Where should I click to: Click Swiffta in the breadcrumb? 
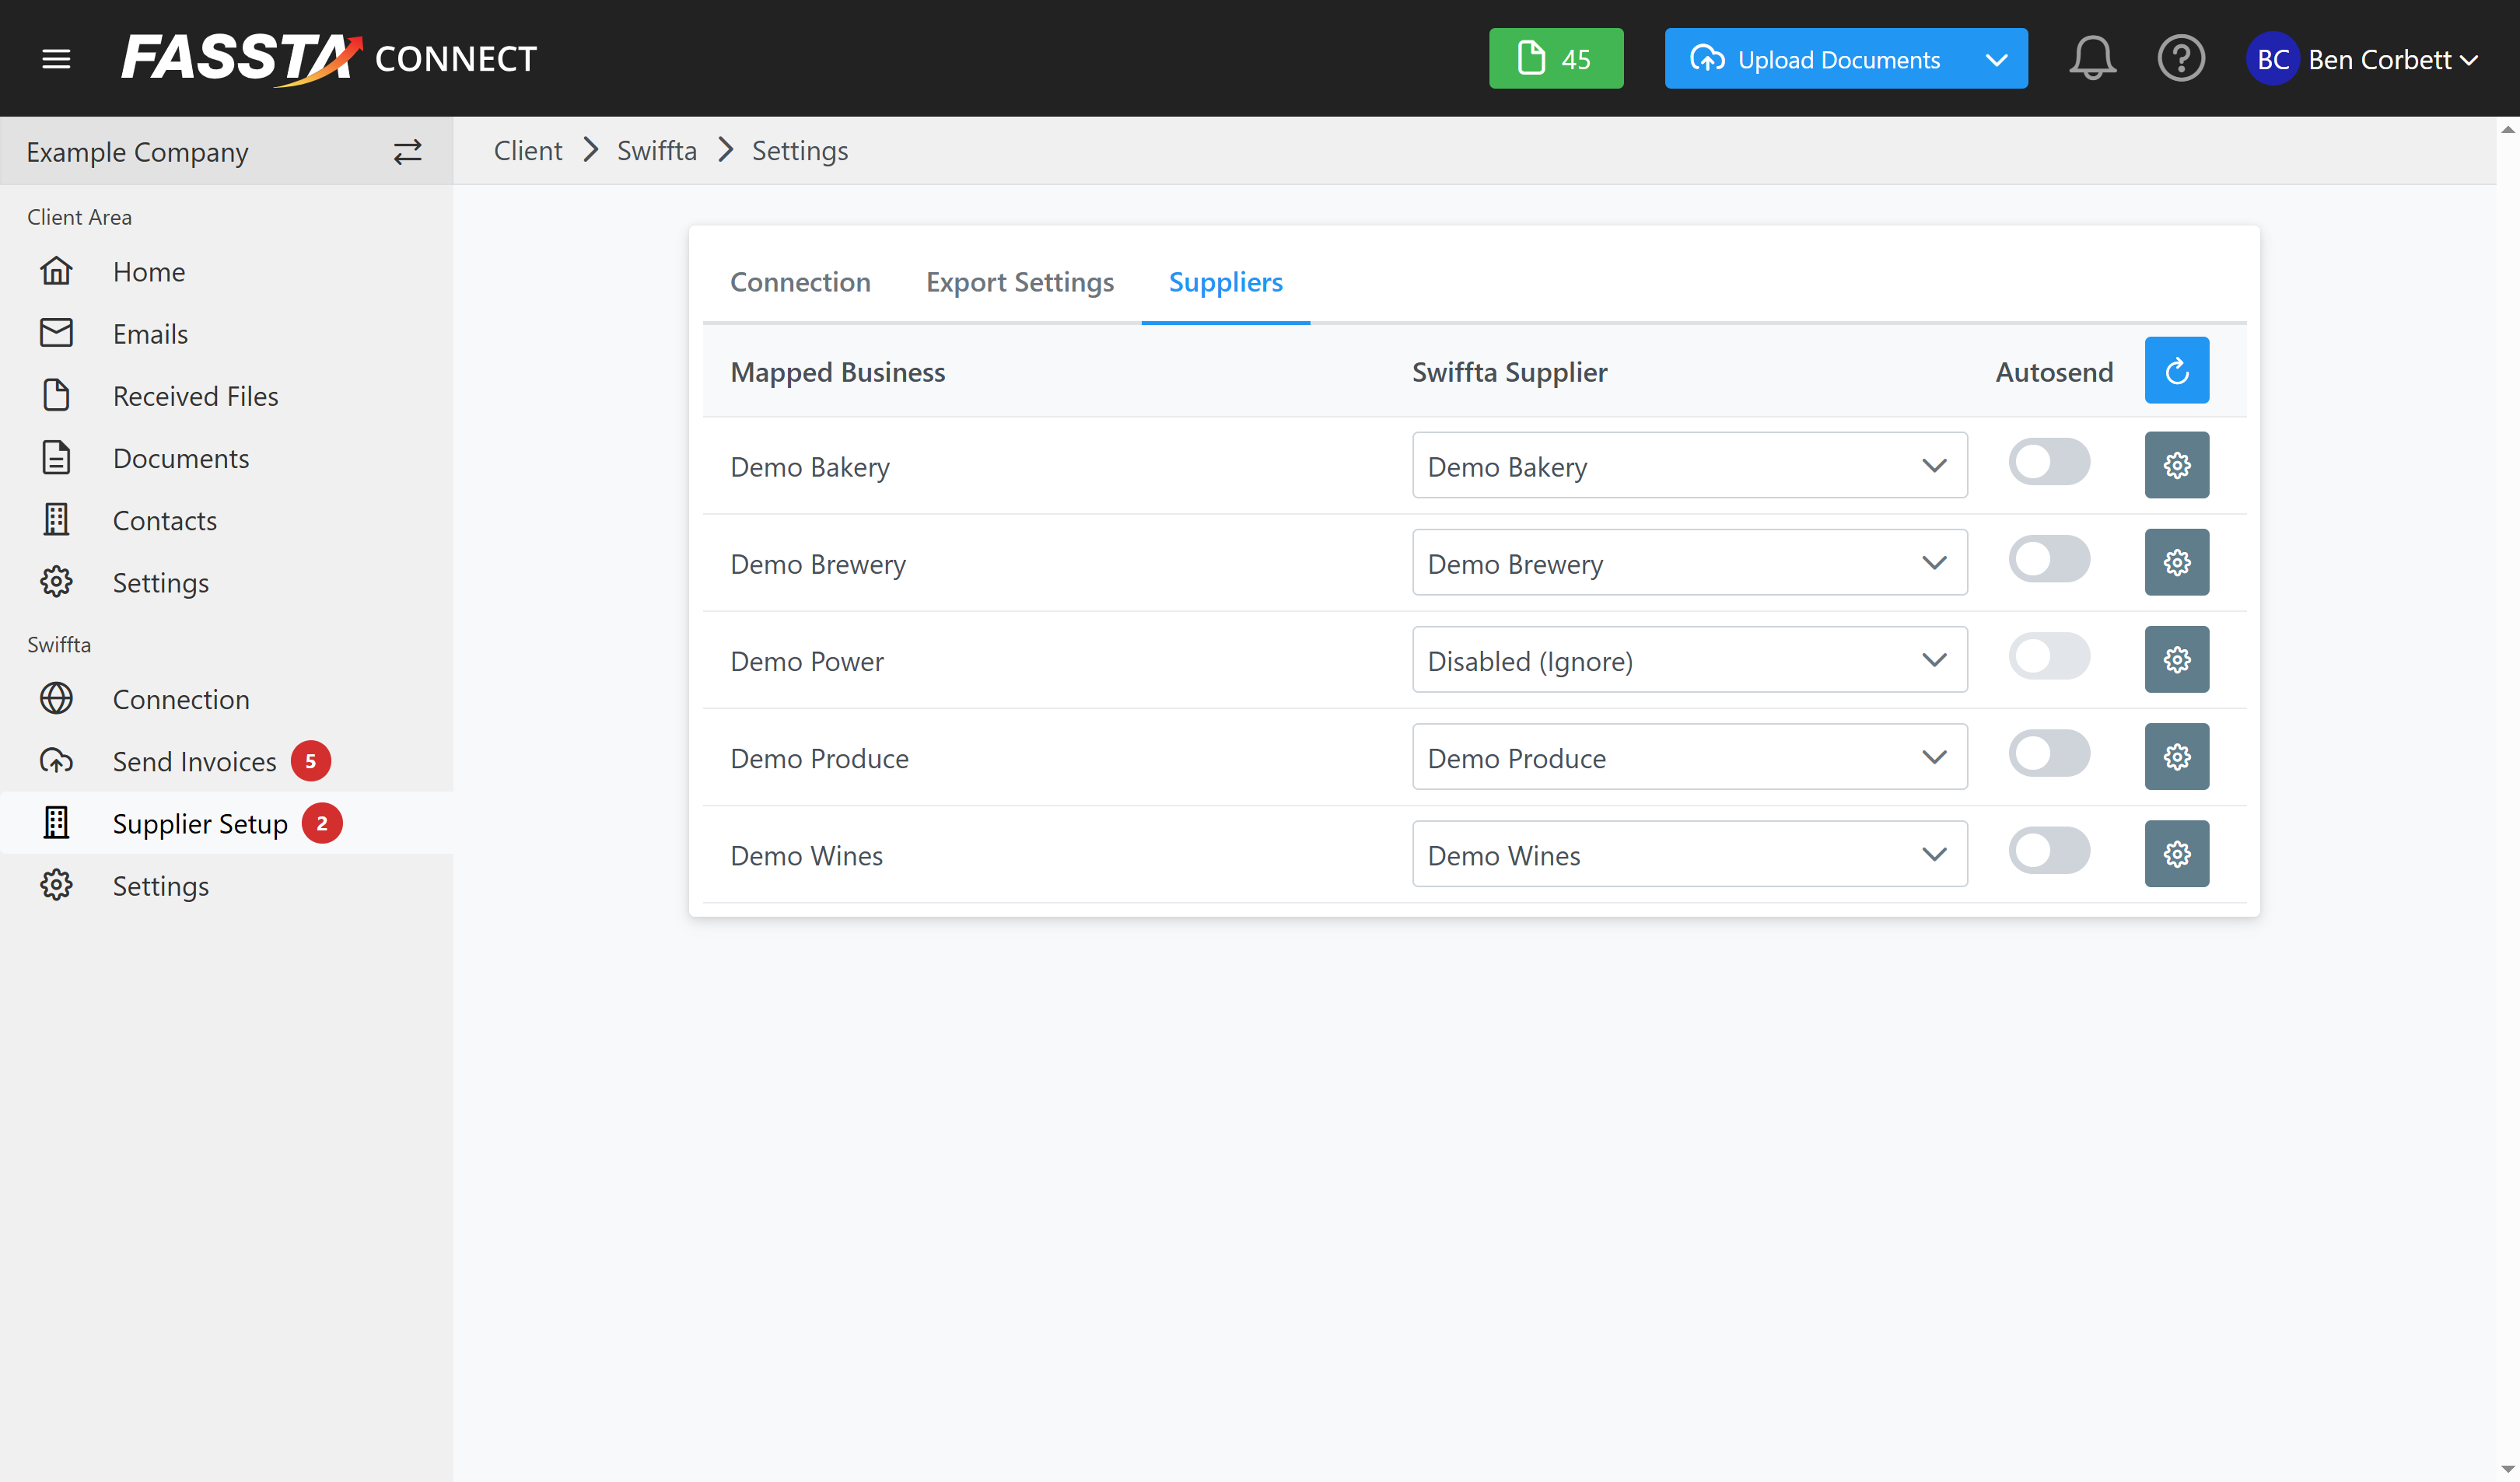656,151
